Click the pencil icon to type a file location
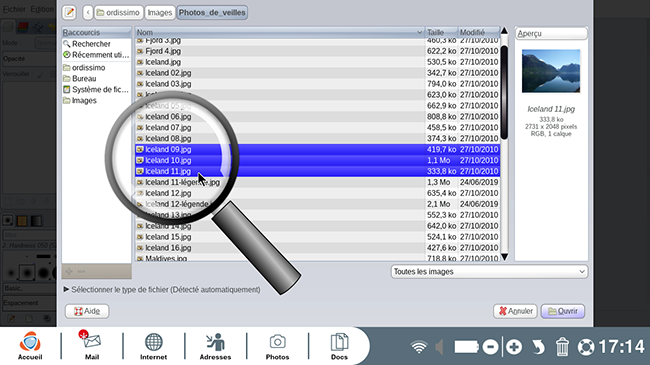Screen dimensions: 650x365 pyautogui.click(x=69, y=12)
